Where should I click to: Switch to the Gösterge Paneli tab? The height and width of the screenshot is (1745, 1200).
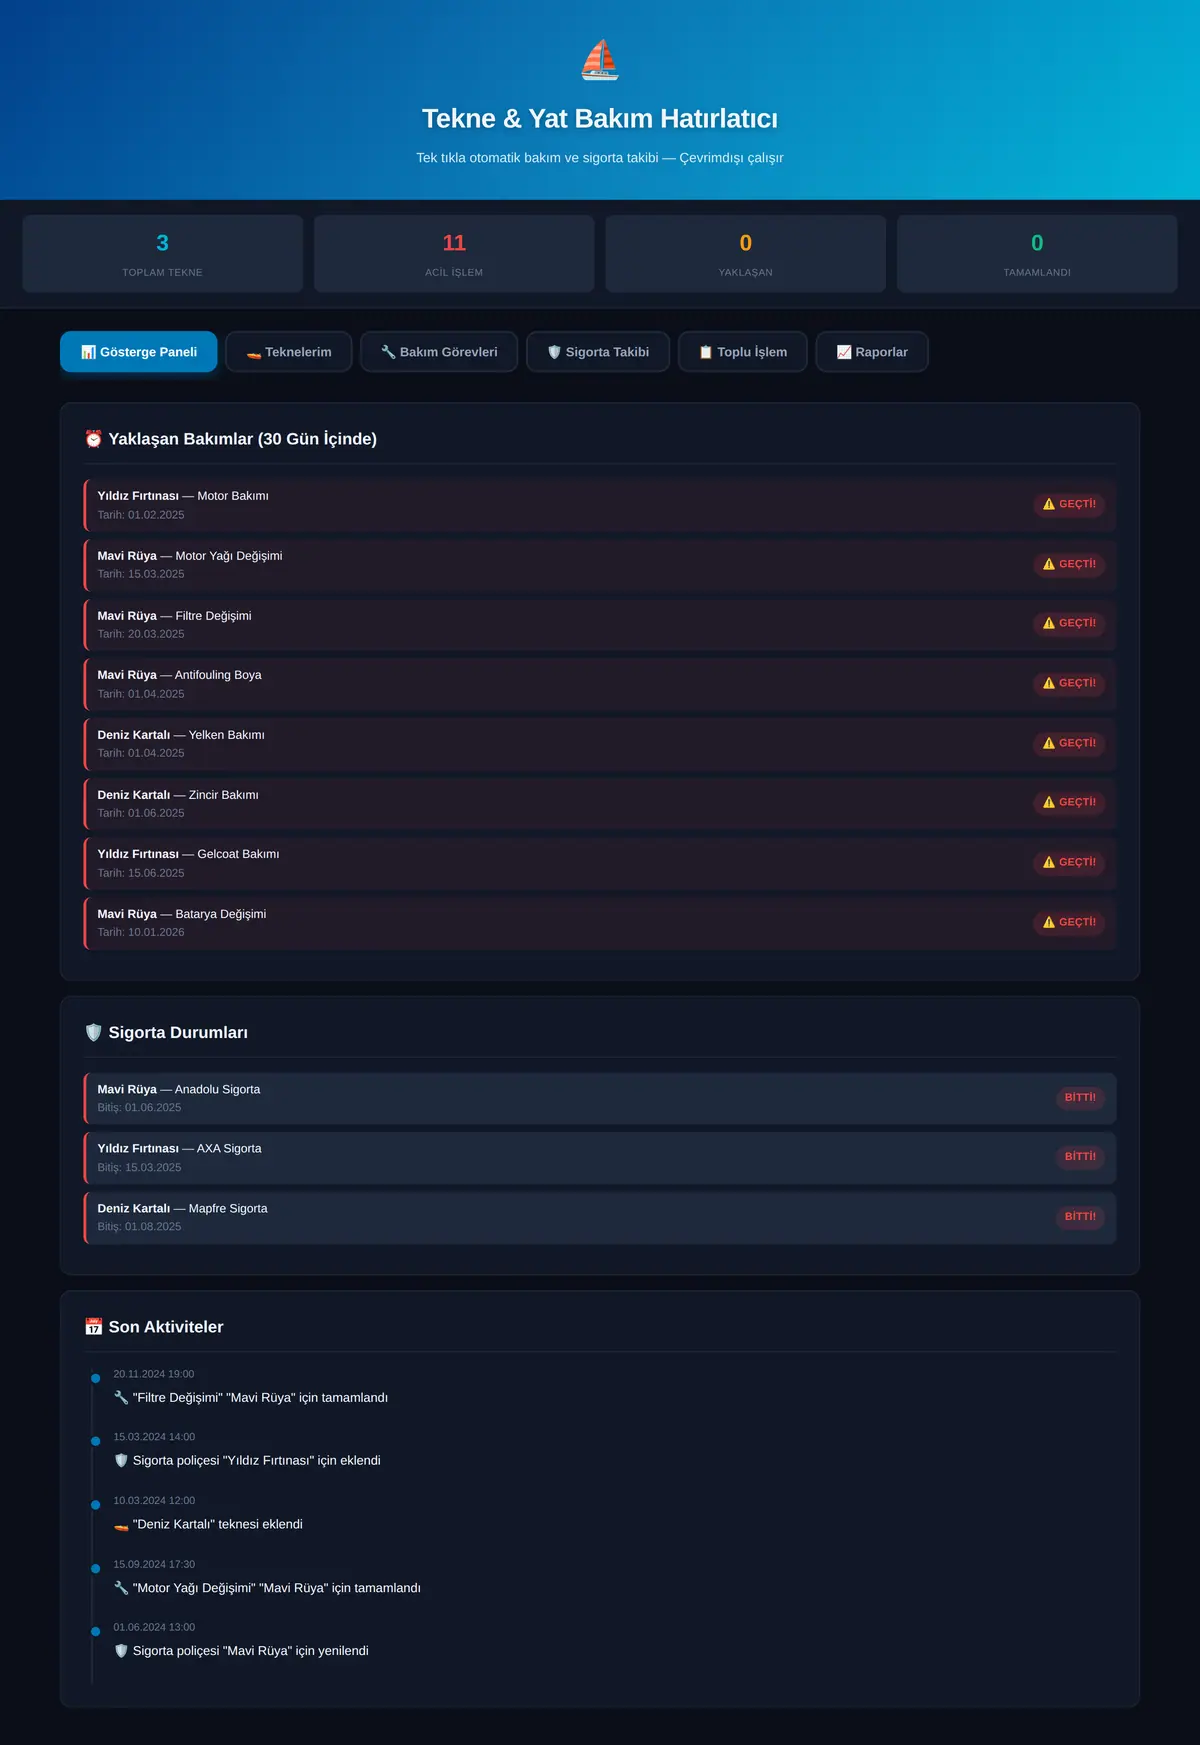[139, 352]
